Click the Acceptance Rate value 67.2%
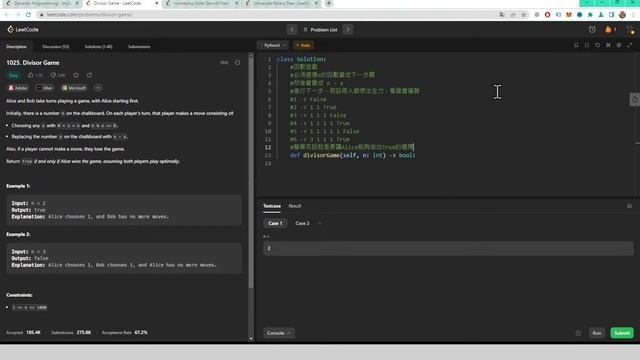Image resolution: width=640 pixels, height=360 pixels. coord(141,332)
